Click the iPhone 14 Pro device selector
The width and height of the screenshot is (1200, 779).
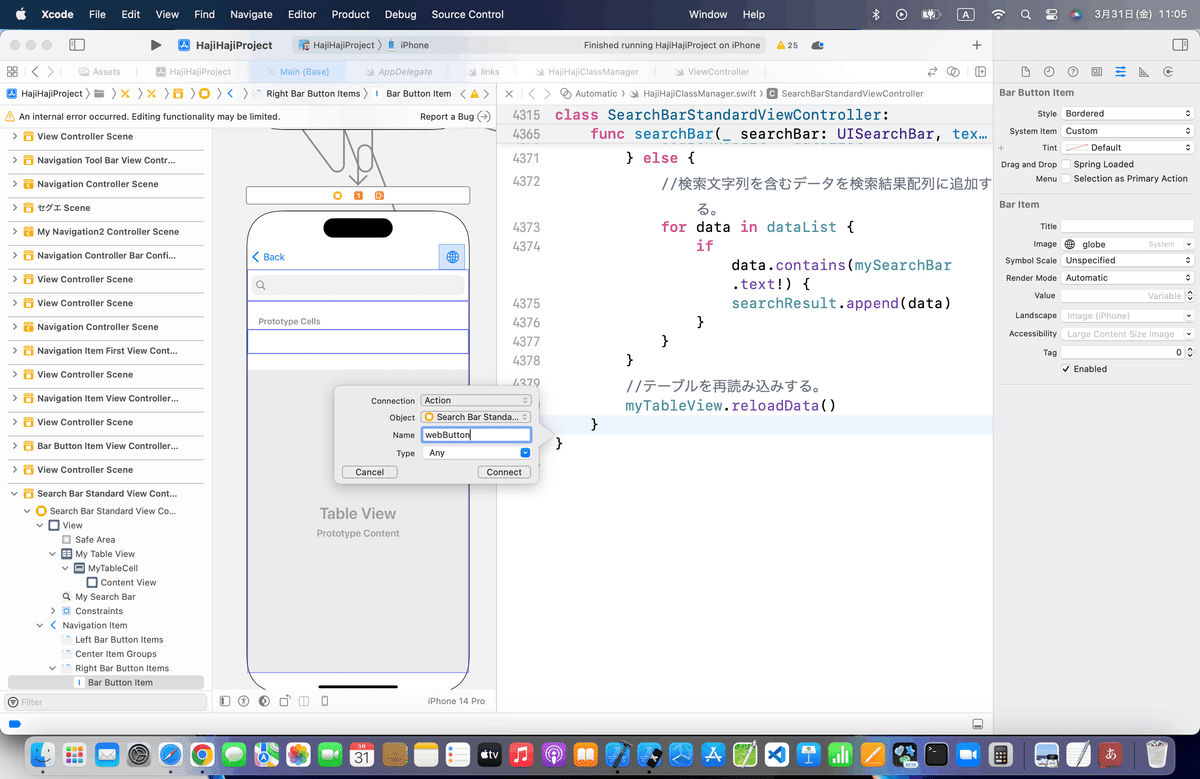pos(456,701)
